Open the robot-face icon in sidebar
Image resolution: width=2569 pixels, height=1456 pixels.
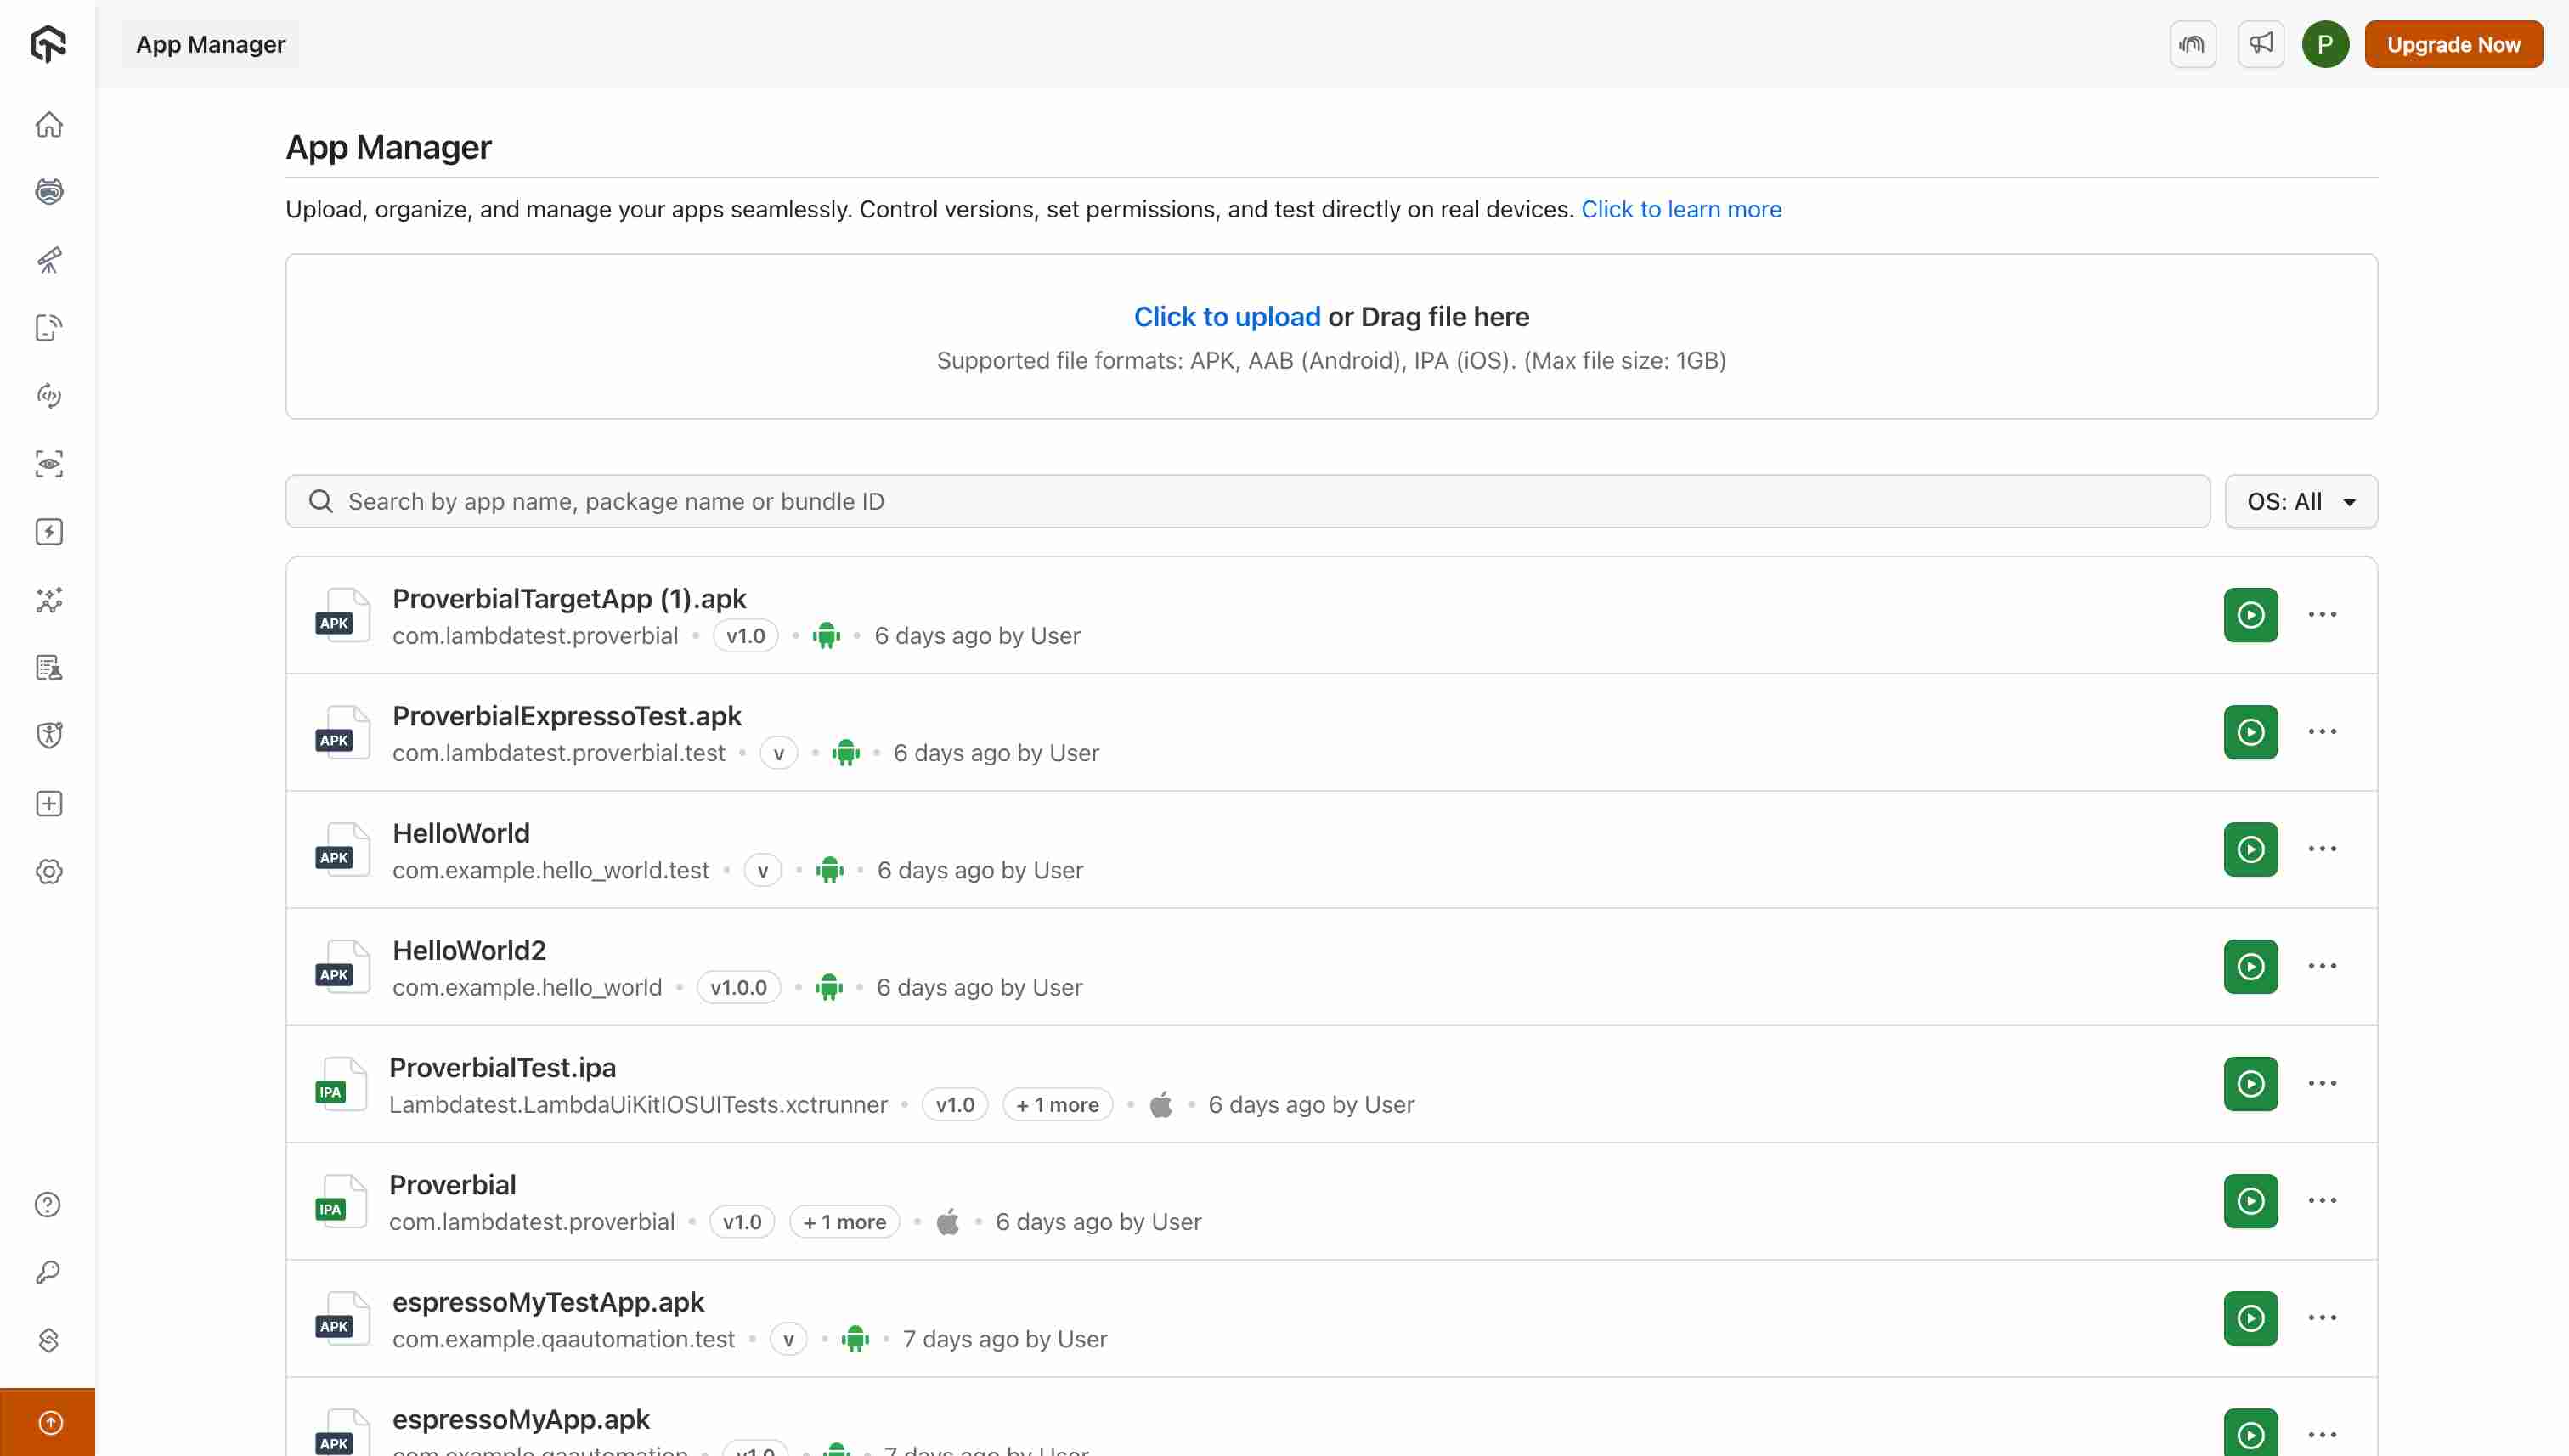click(48, 192)
